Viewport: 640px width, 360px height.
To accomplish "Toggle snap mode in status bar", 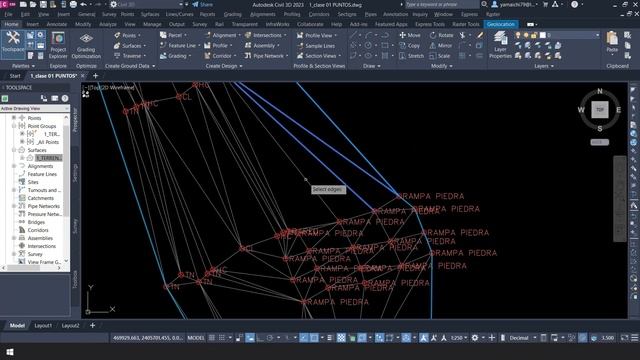I will point(222,338).
